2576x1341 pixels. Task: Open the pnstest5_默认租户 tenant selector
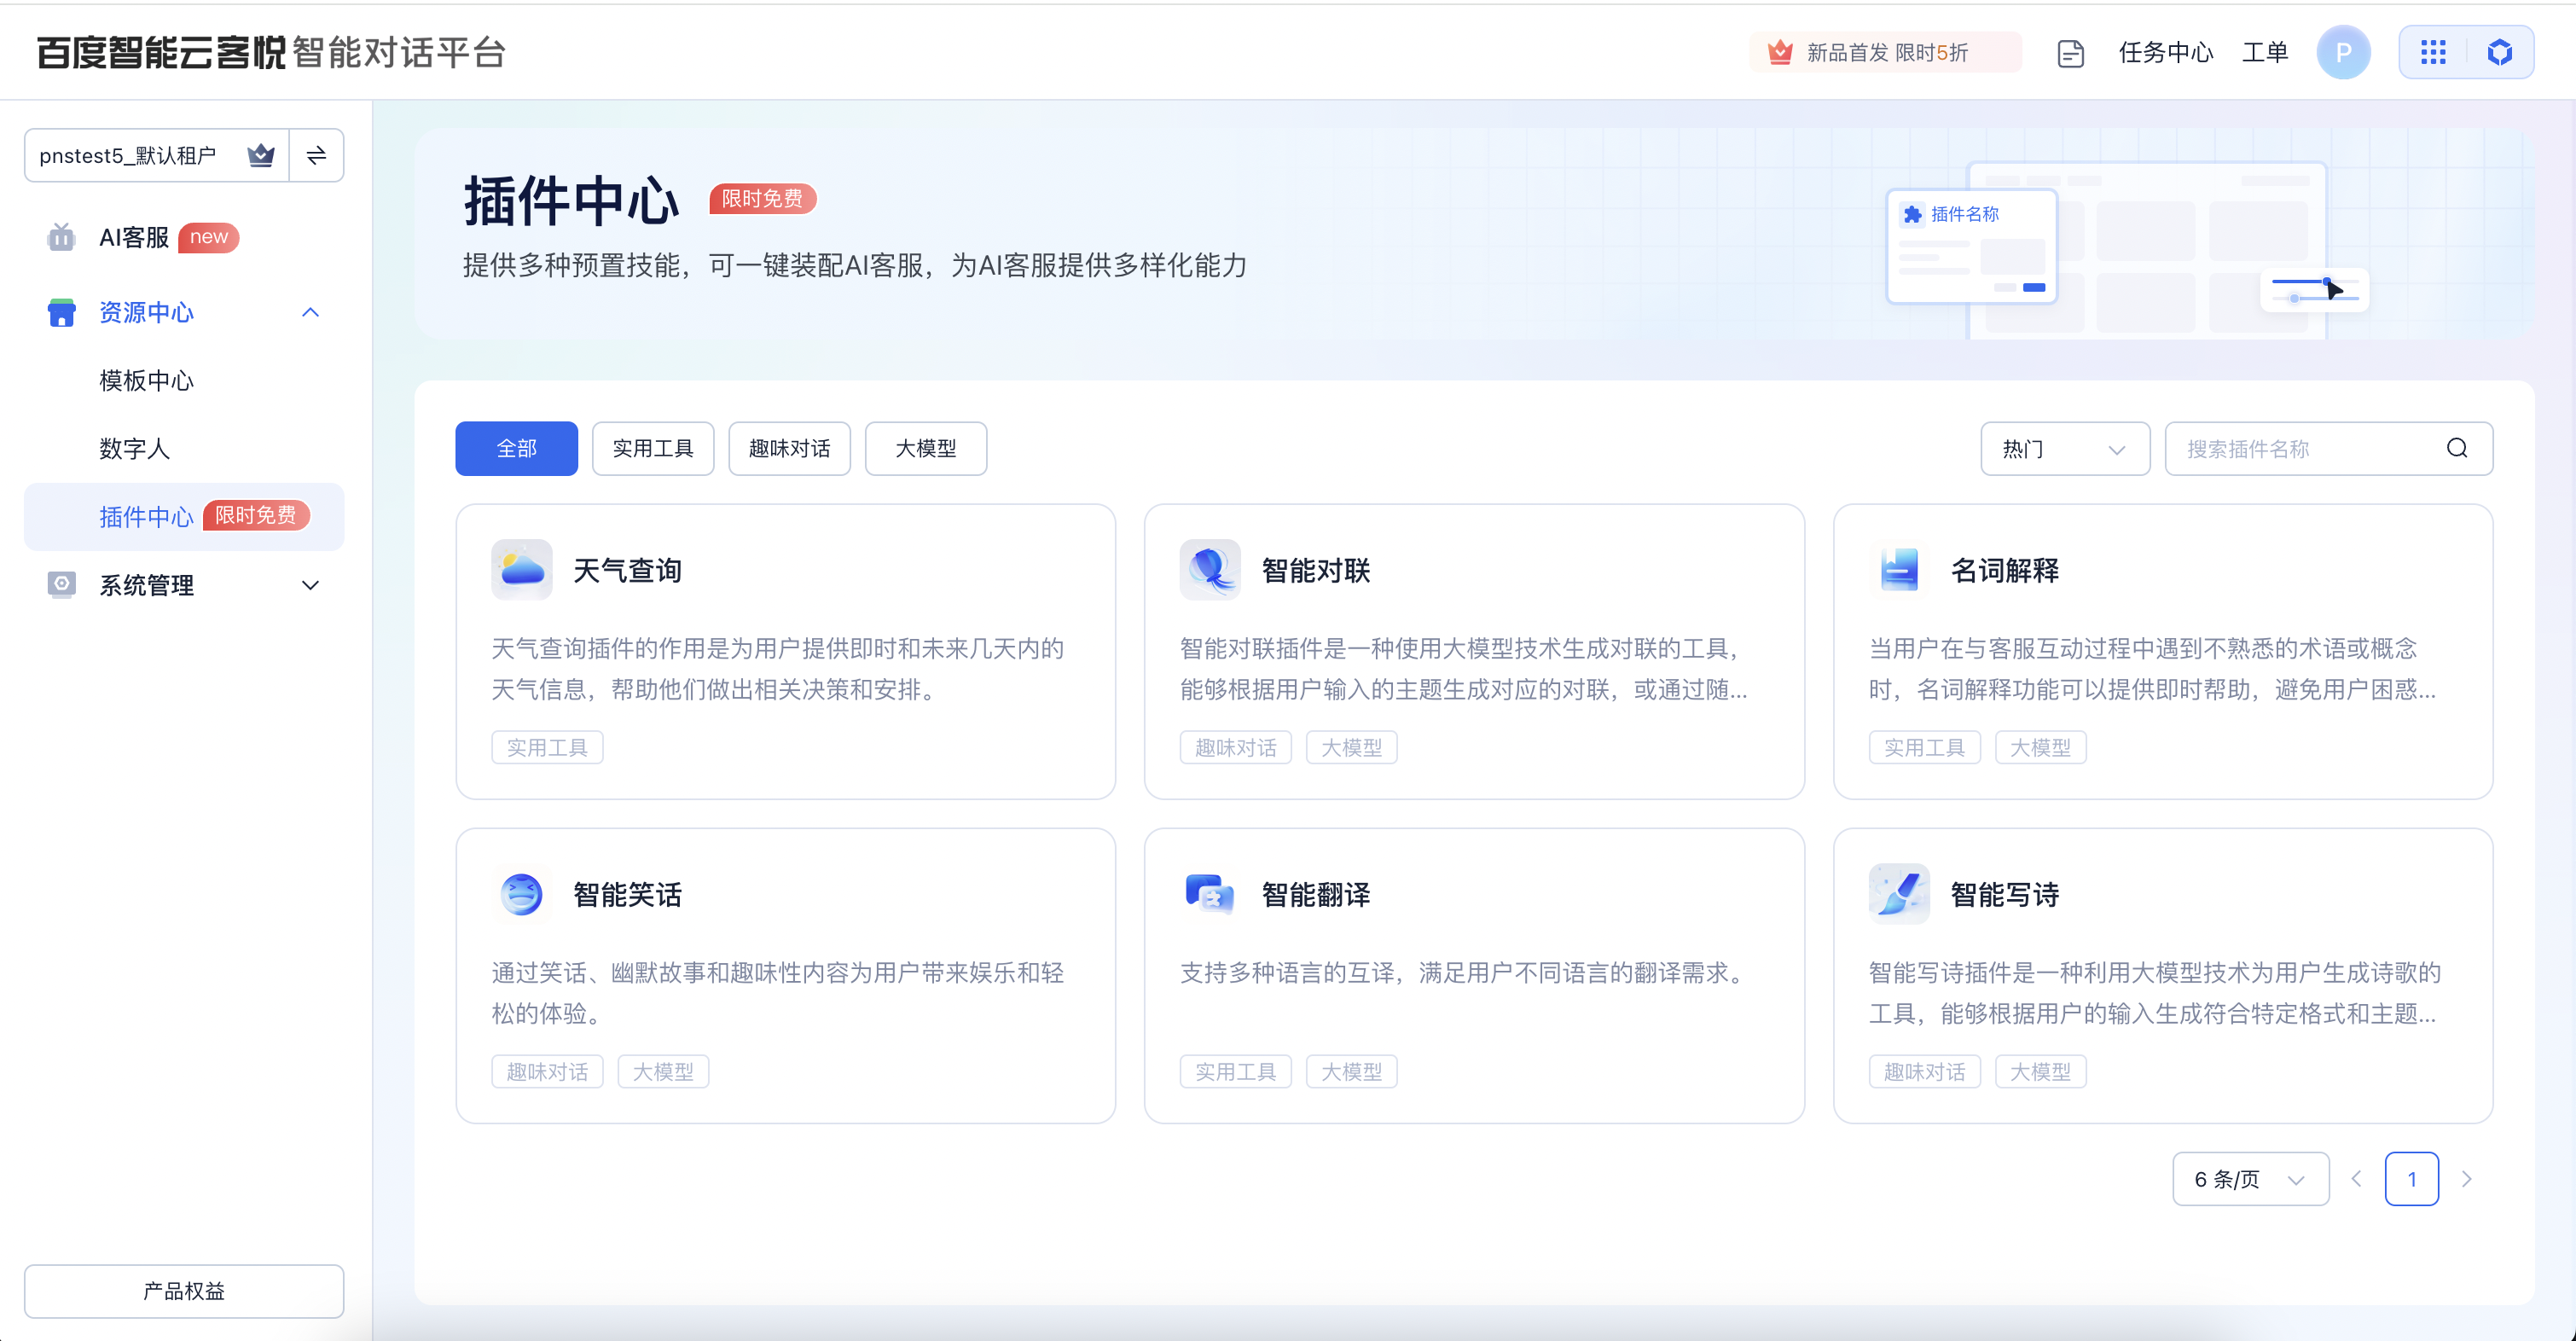[x=156, y=155]
